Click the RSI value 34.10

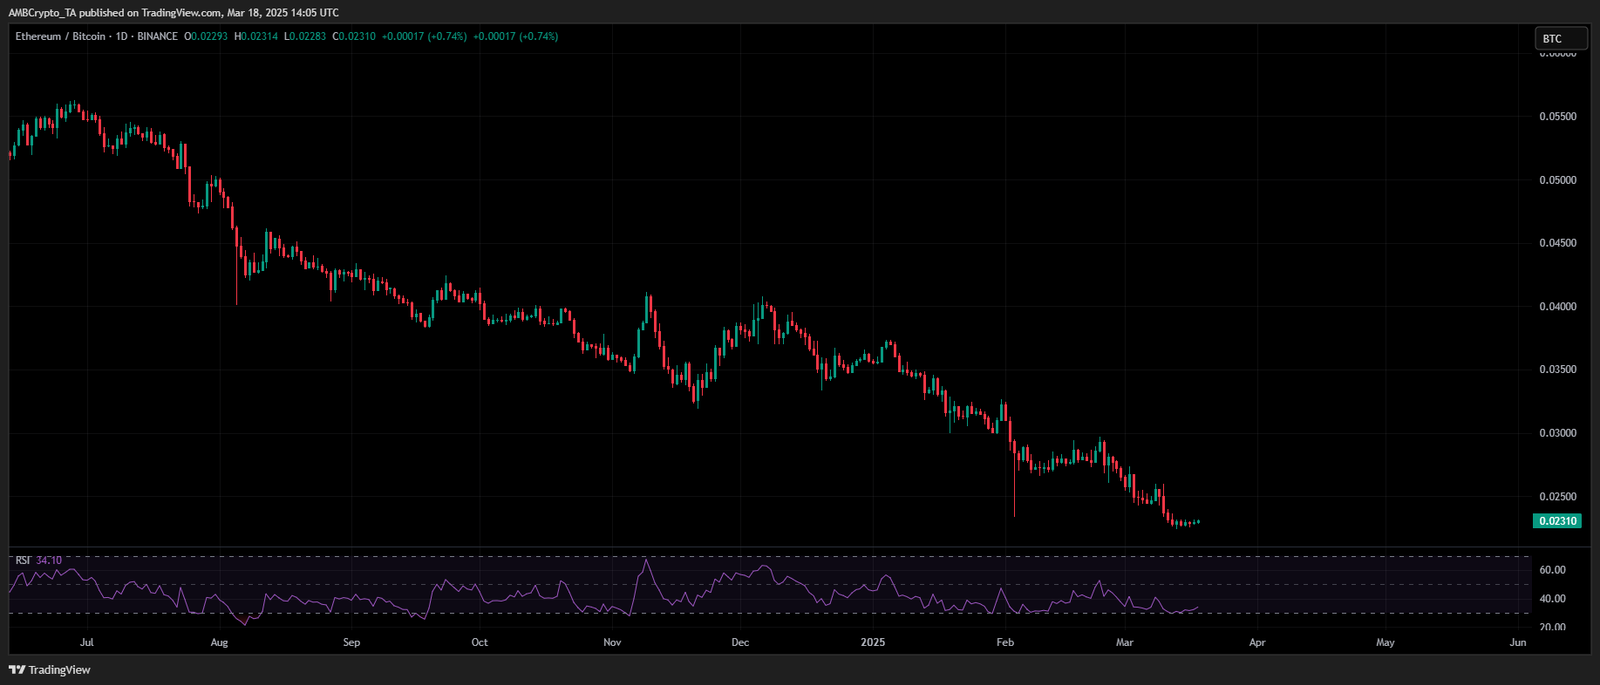click(x=49, y=561)
